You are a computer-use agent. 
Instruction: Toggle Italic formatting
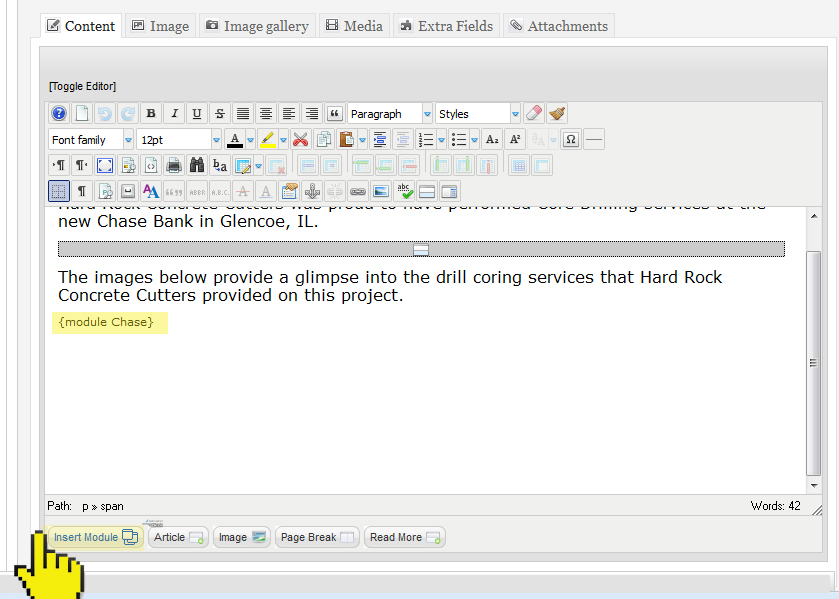tap(174, 113)
